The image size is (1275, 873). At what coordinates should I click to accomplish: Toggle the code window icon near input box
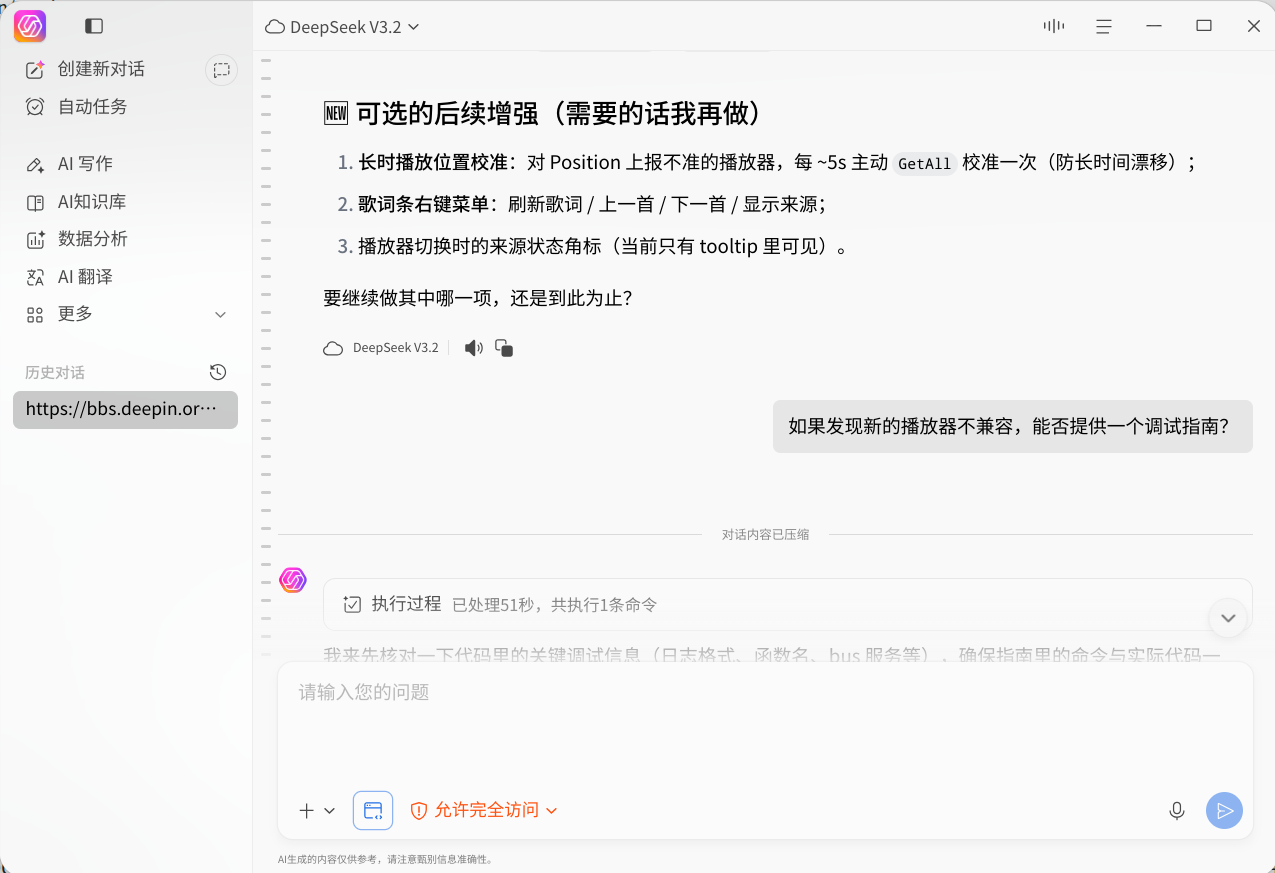373,810
